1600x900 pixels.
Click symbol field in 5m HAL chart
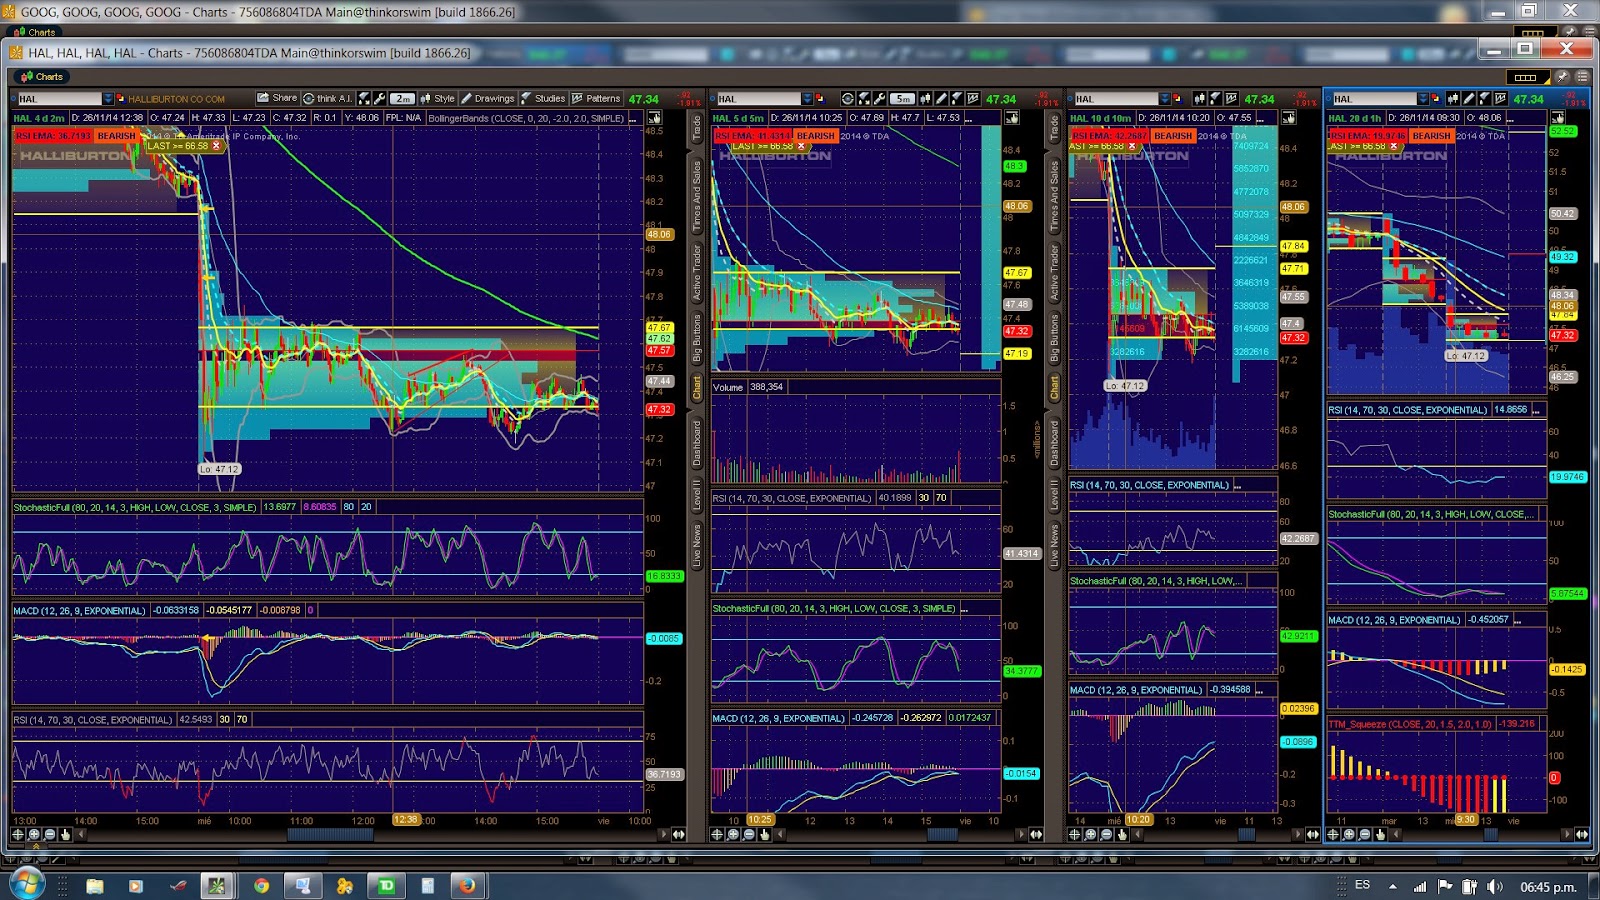[x=758, y=99]
